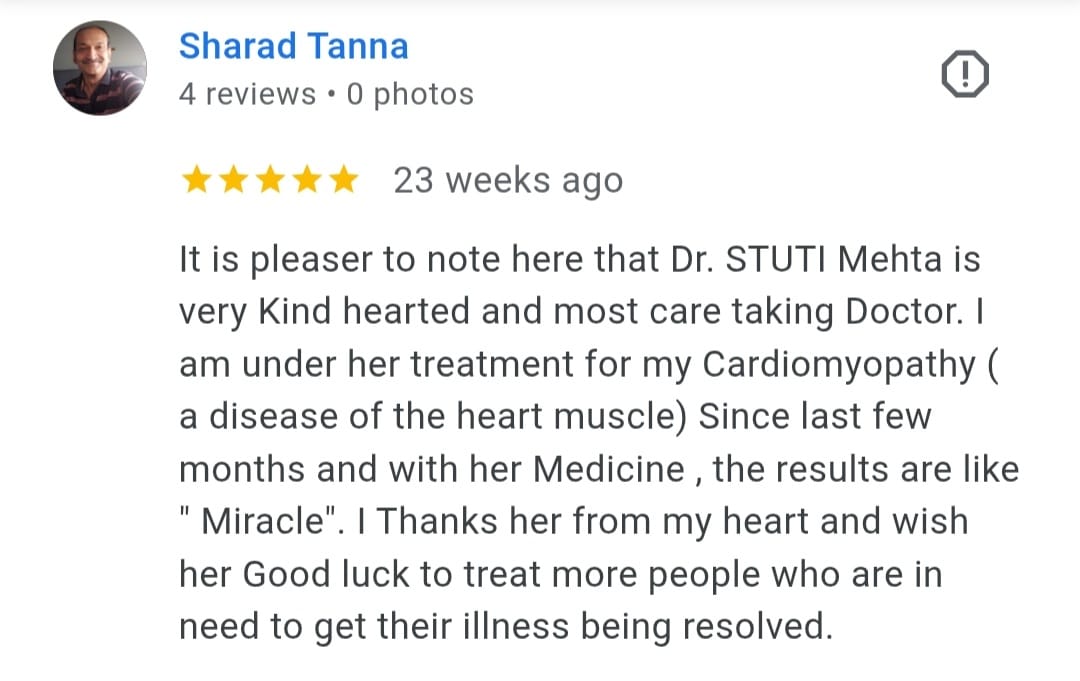1080x681 pixels.
Task: Click the second yellow rating star
Action: (x=233, y=180)
